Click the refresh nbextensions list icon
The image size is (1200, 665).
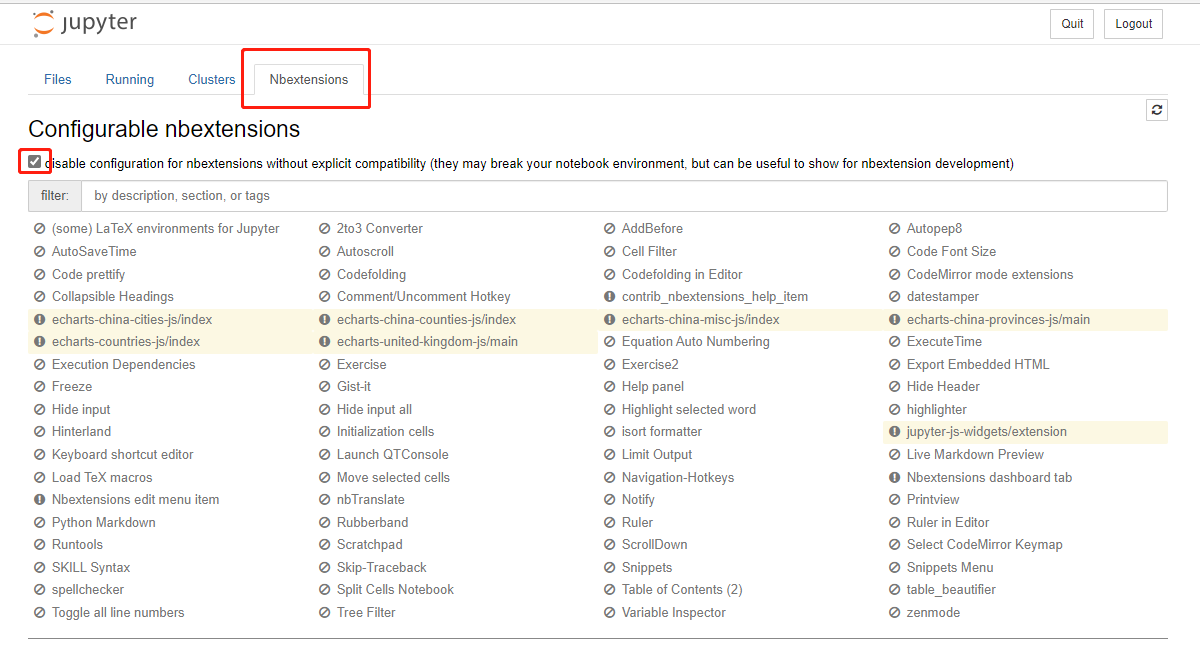coord(1157,110)
